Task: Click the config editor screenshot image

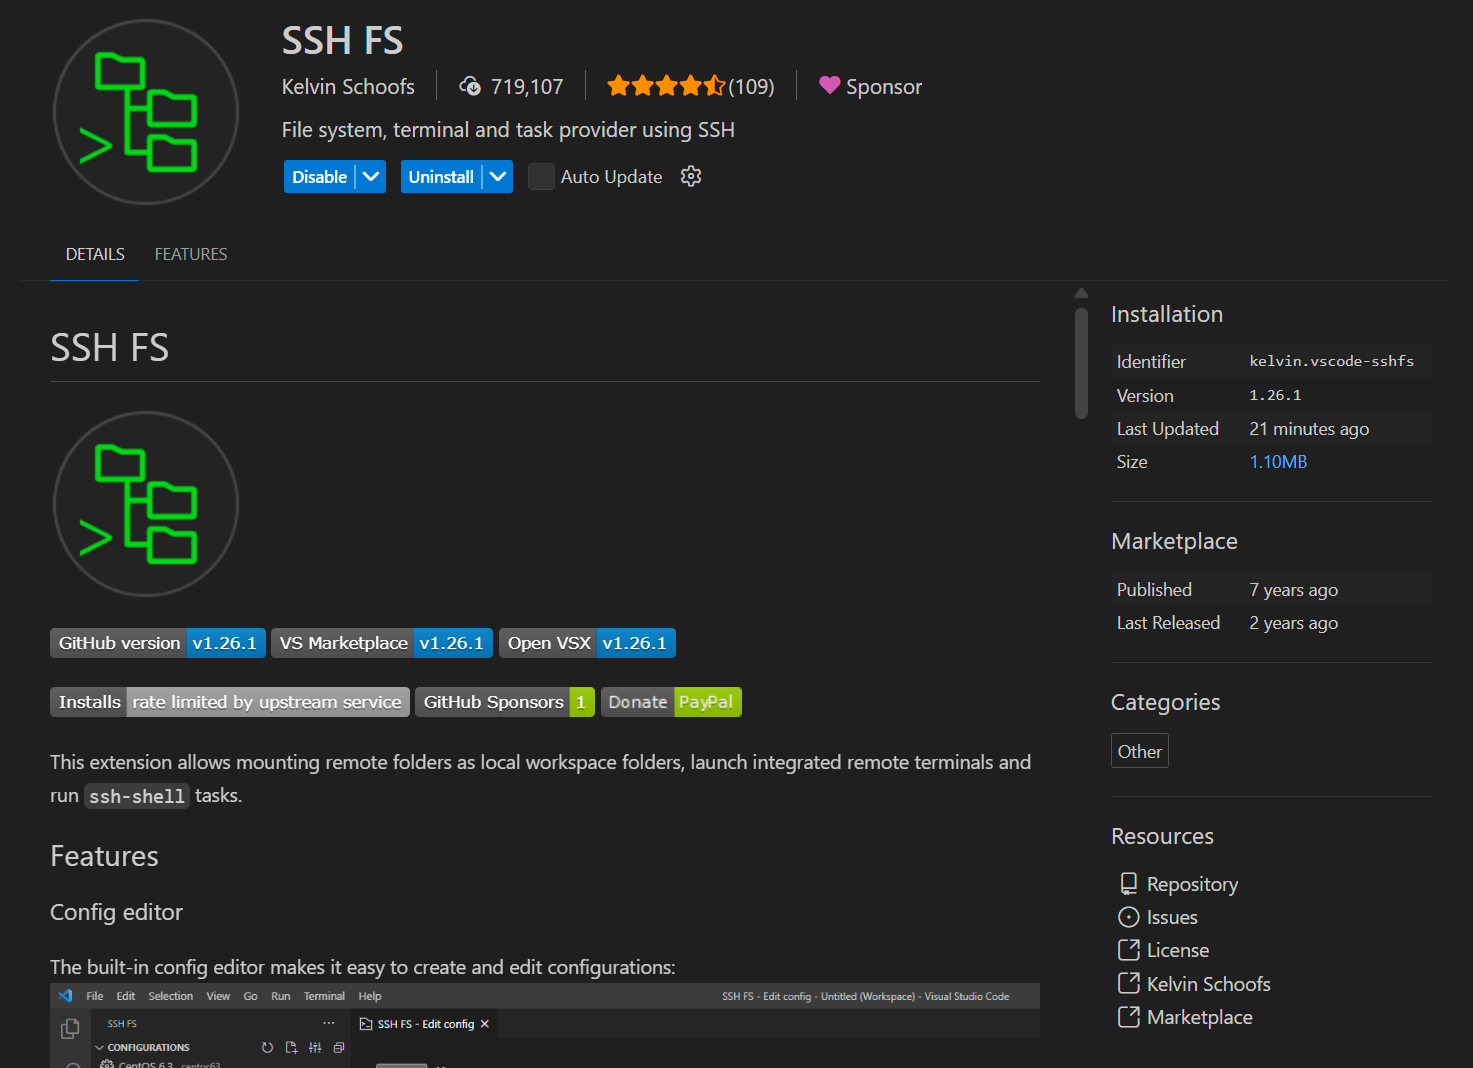Action: point(545,1025)
